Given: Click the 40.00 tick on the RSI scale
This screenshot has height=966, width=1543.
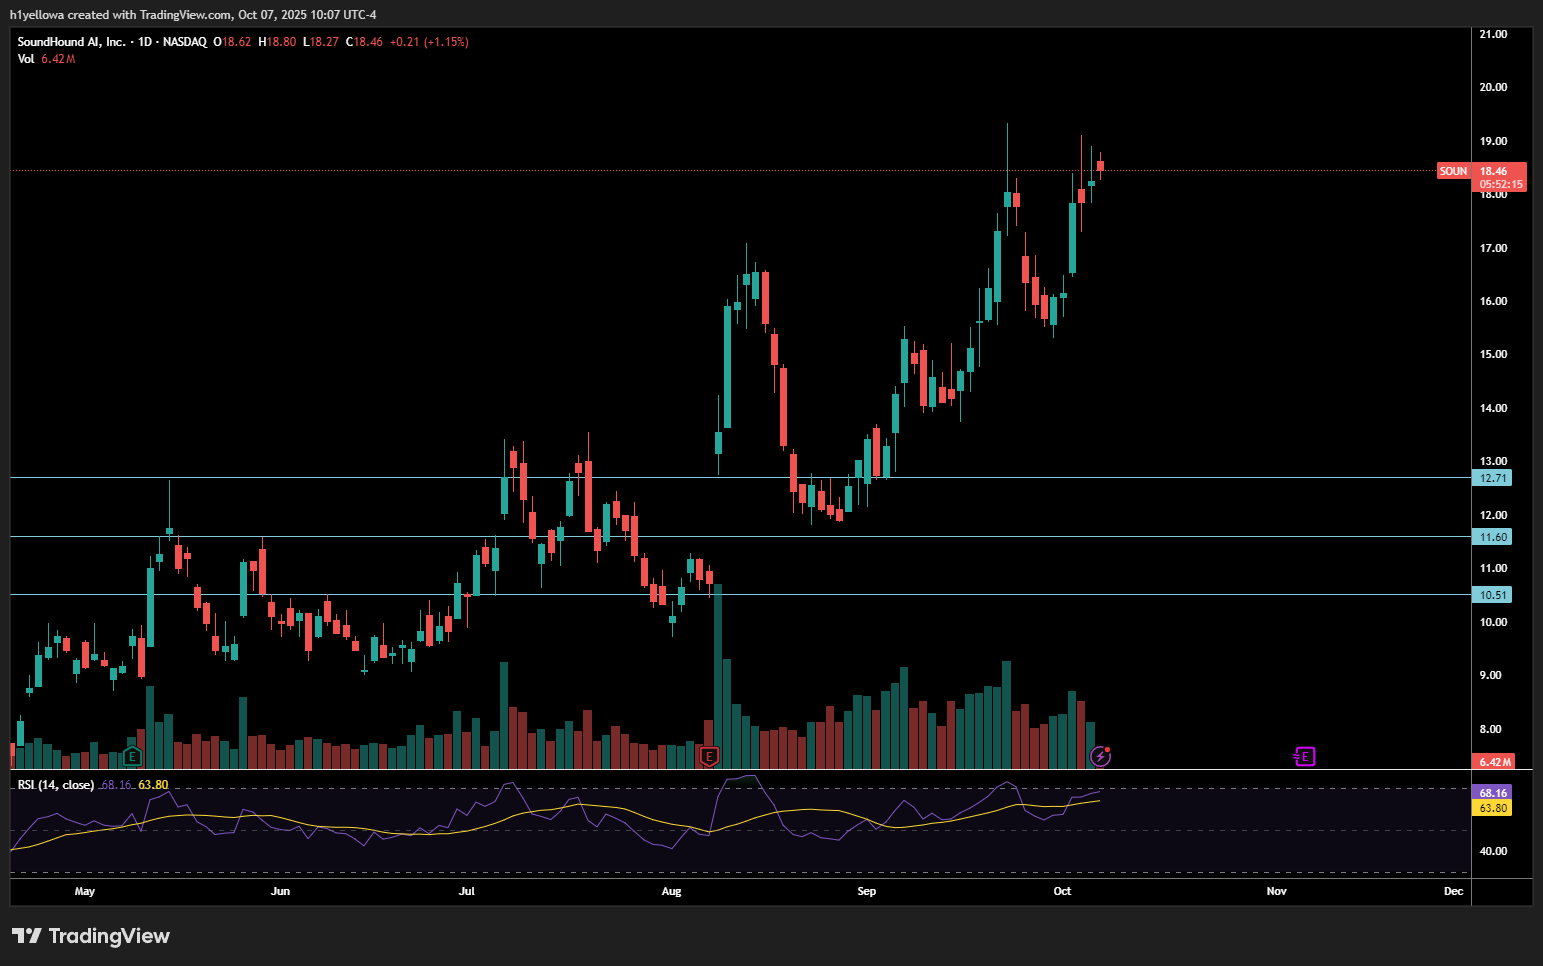Looking at the screenshot, I should coord(1493,851).
